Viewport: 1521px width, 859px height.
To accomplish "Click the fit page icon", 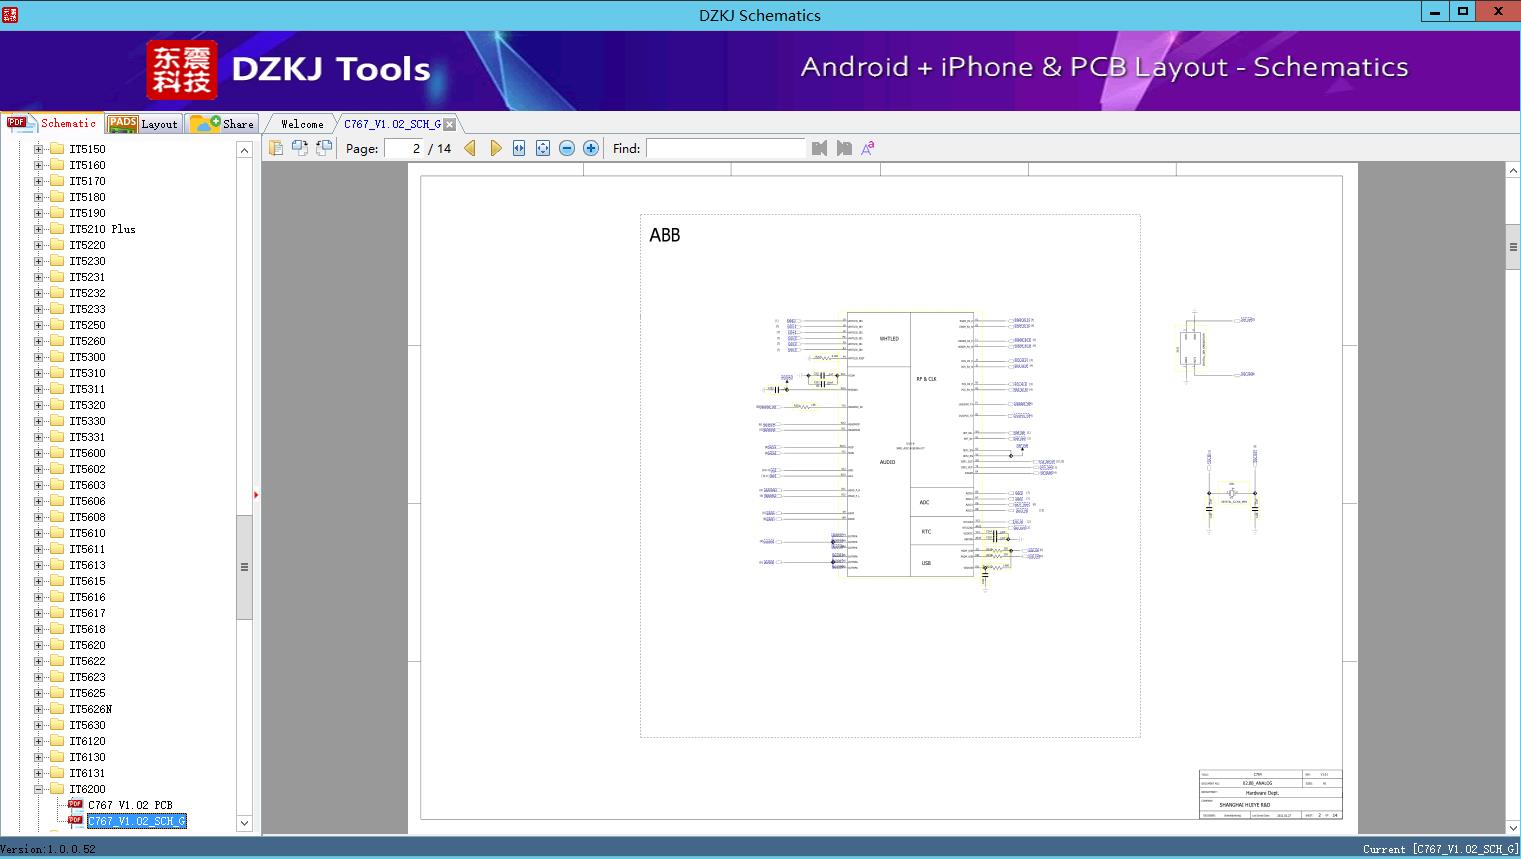I will pyautogui.click(x=543, y=148).
